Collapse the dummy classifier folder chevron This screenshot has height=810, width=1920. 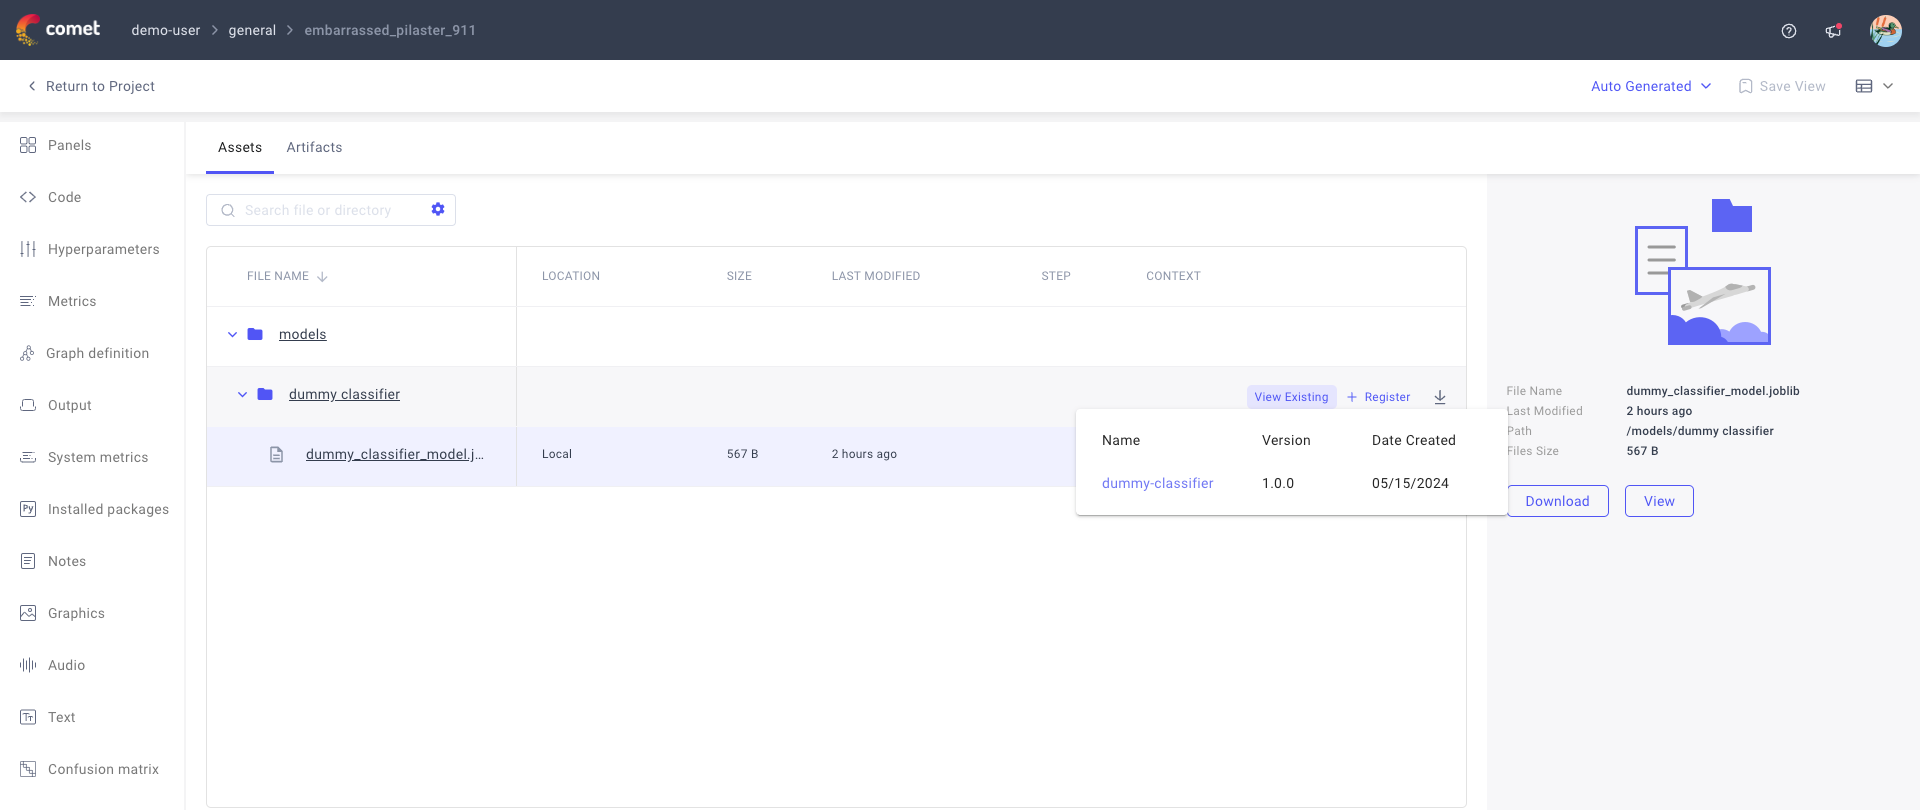click(242, 395)
